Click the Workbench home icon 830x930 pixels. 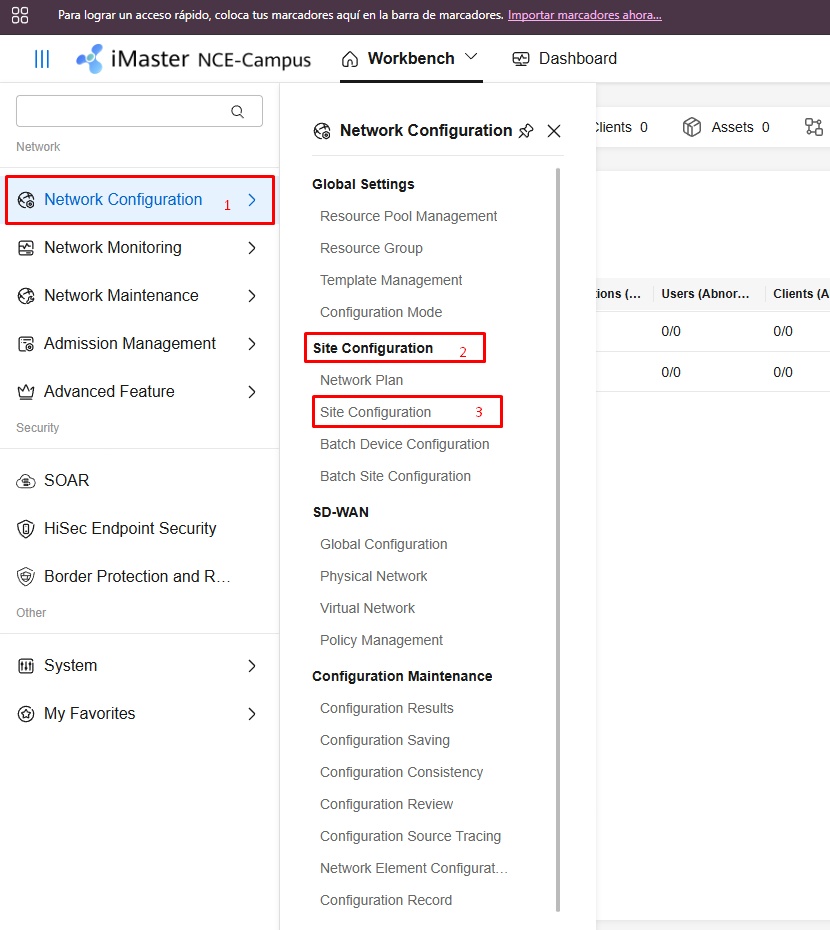click(350, 59)
